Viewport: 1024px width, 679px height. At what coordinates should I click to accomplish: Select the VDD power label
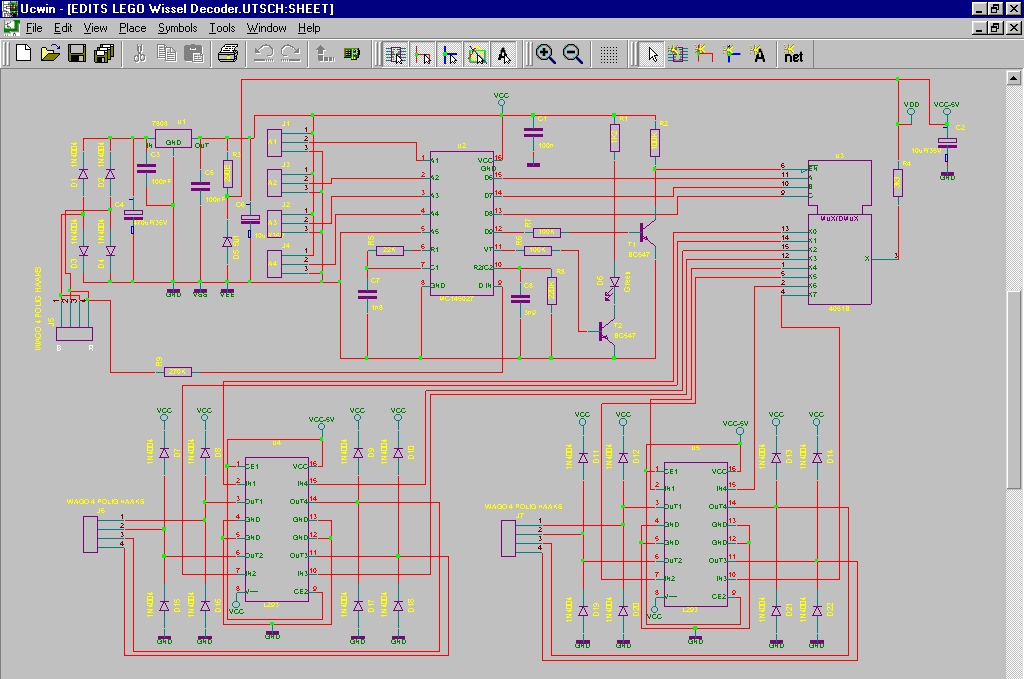pos(911,104)
